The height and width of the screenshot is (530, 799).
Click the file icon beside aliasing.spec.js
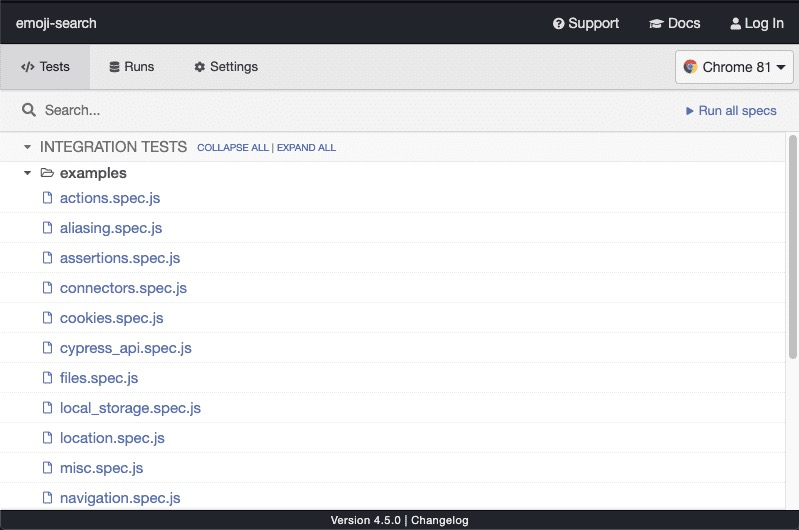coord(47,228)
